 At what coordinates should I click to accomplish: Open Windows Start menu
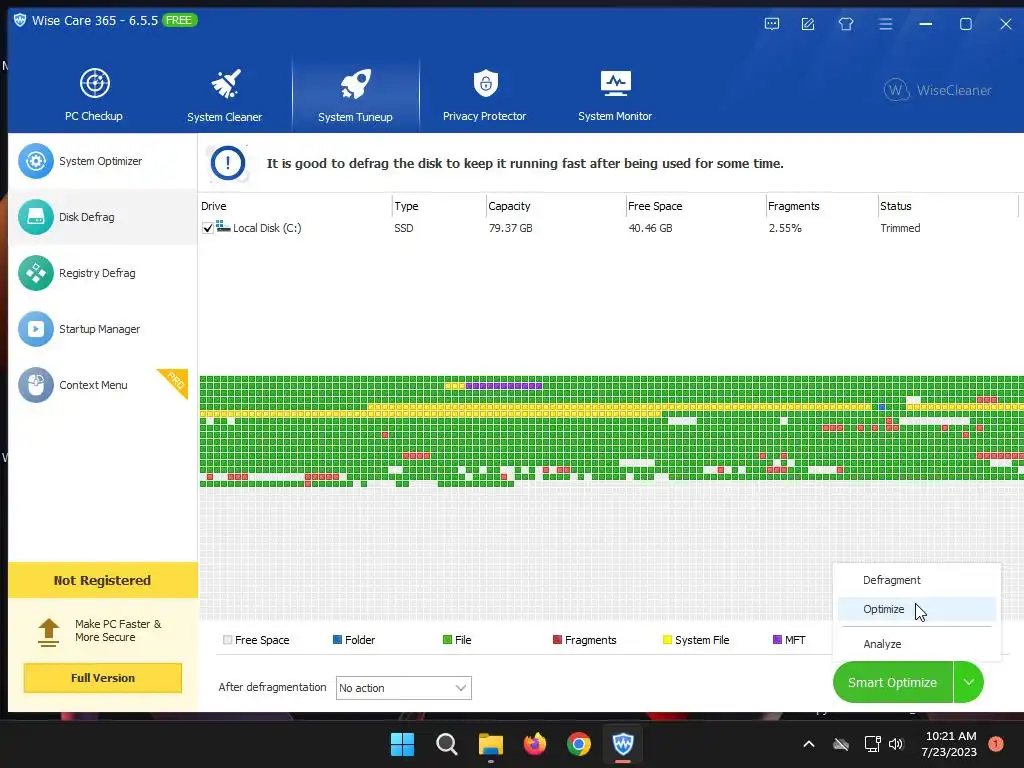402,744
